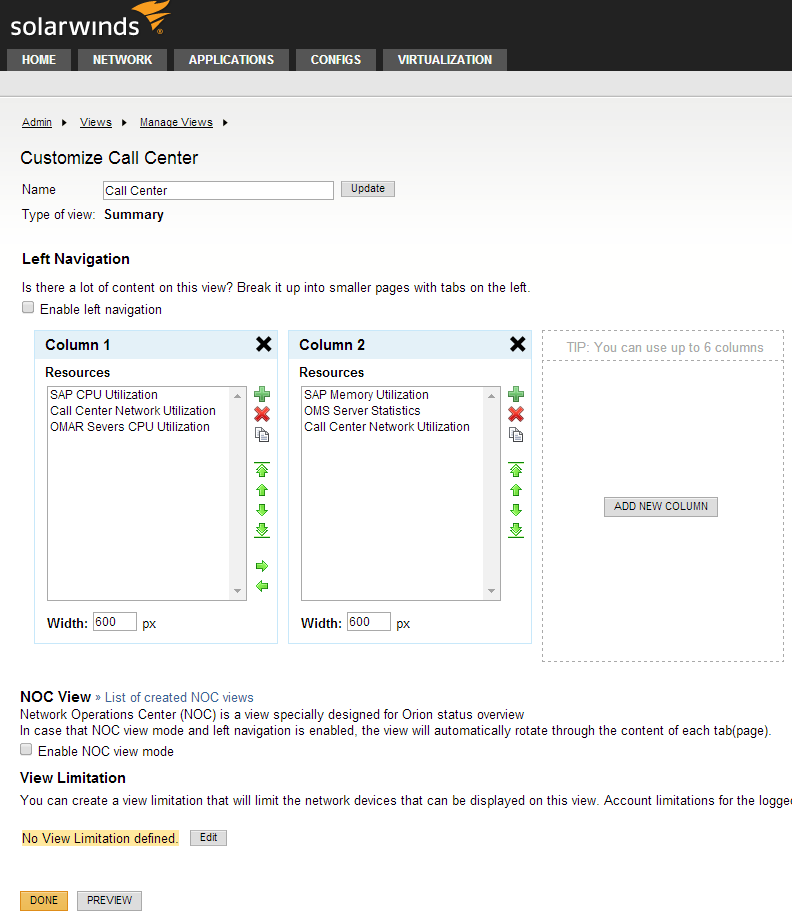Move Column 2 resource to top
Image resolution: width=792 pixels, height=914 pixels.
pos(516,470)
